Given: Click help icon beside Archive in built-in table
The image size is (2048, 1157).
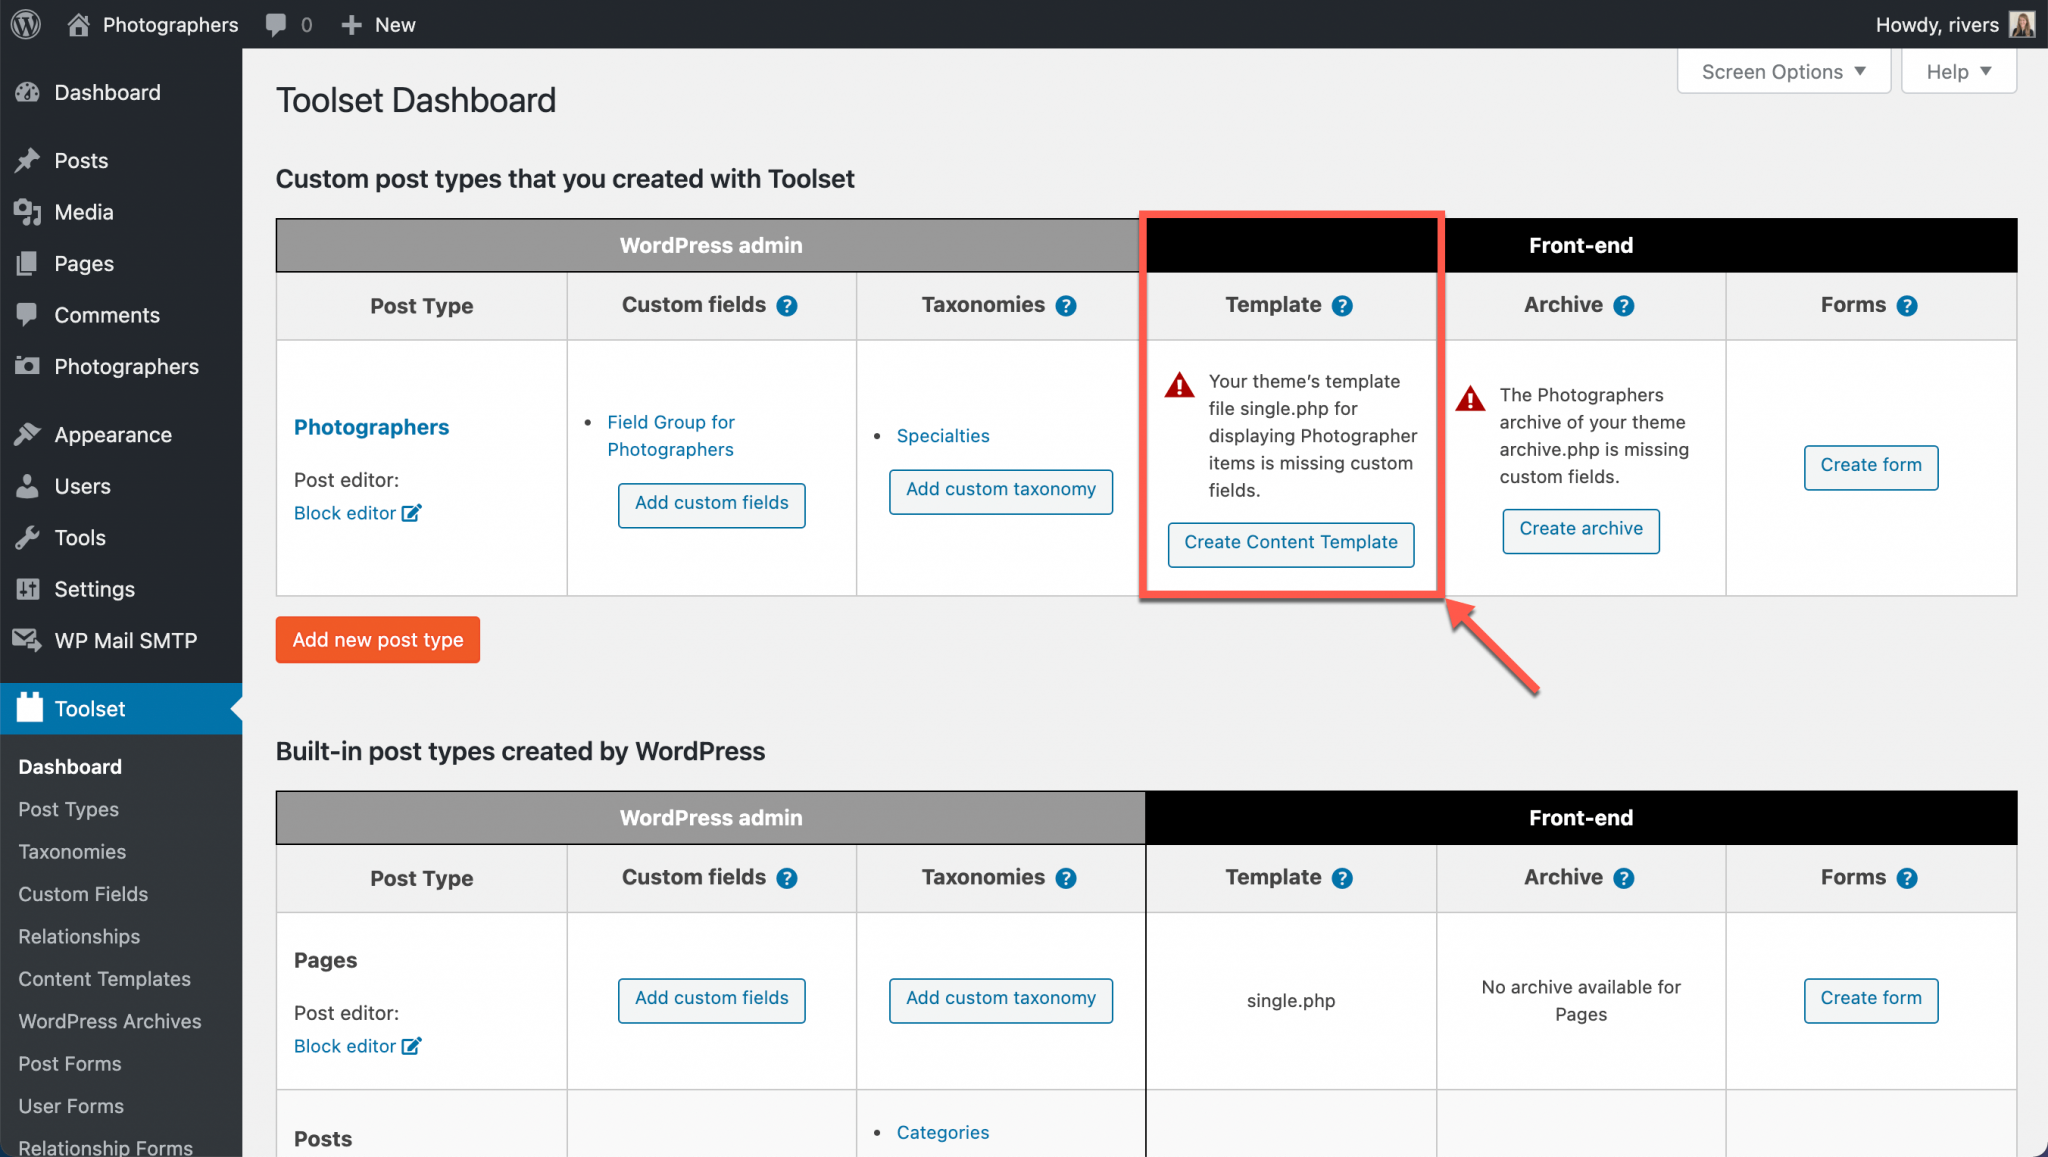Looking at the screenshot, I should point(1624,878).
